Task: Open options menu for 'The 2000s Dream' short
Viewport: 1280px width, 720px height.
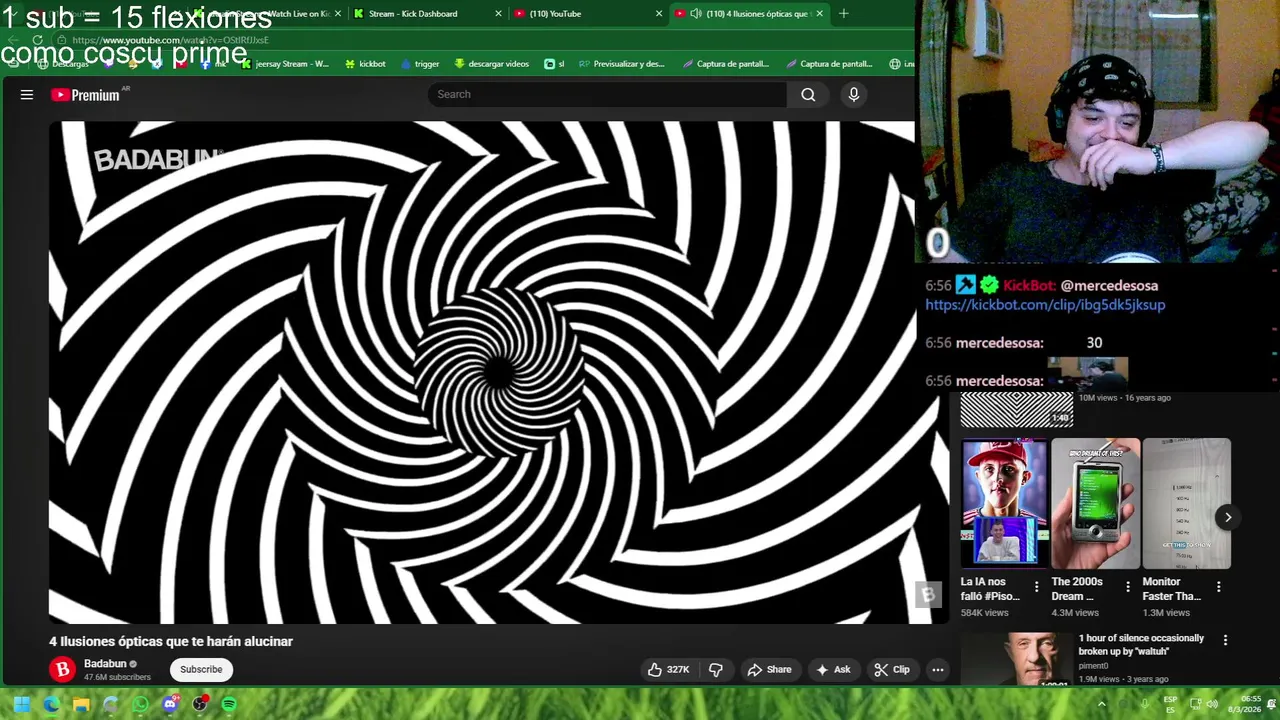Action: tap(1127, 587)
